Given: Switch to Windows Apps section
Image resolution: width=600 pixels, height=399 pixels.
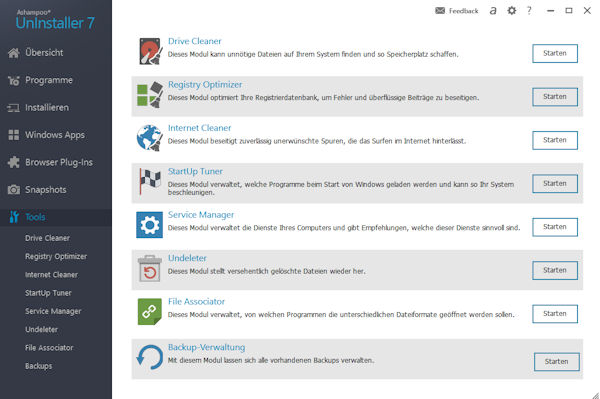Looking at the screenshot, I should pyautogui.click(x=56, y=135).
